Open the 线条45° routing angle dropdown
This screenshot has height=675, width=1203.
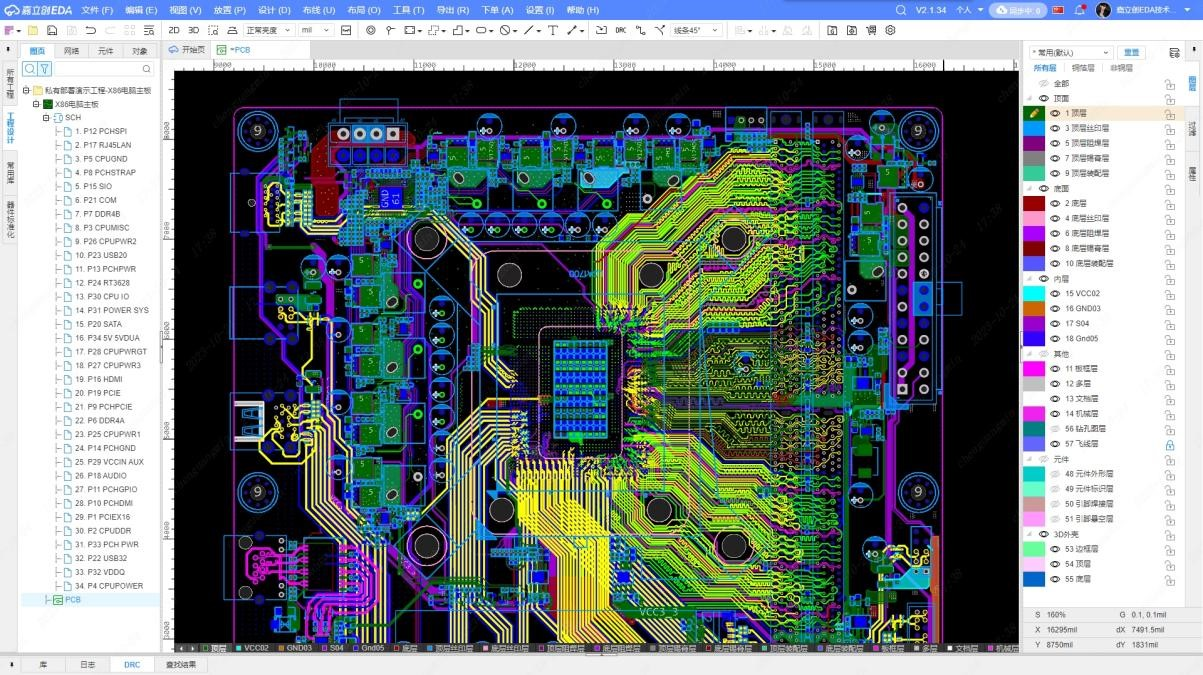pyautogui.click(x=696, y=30)
